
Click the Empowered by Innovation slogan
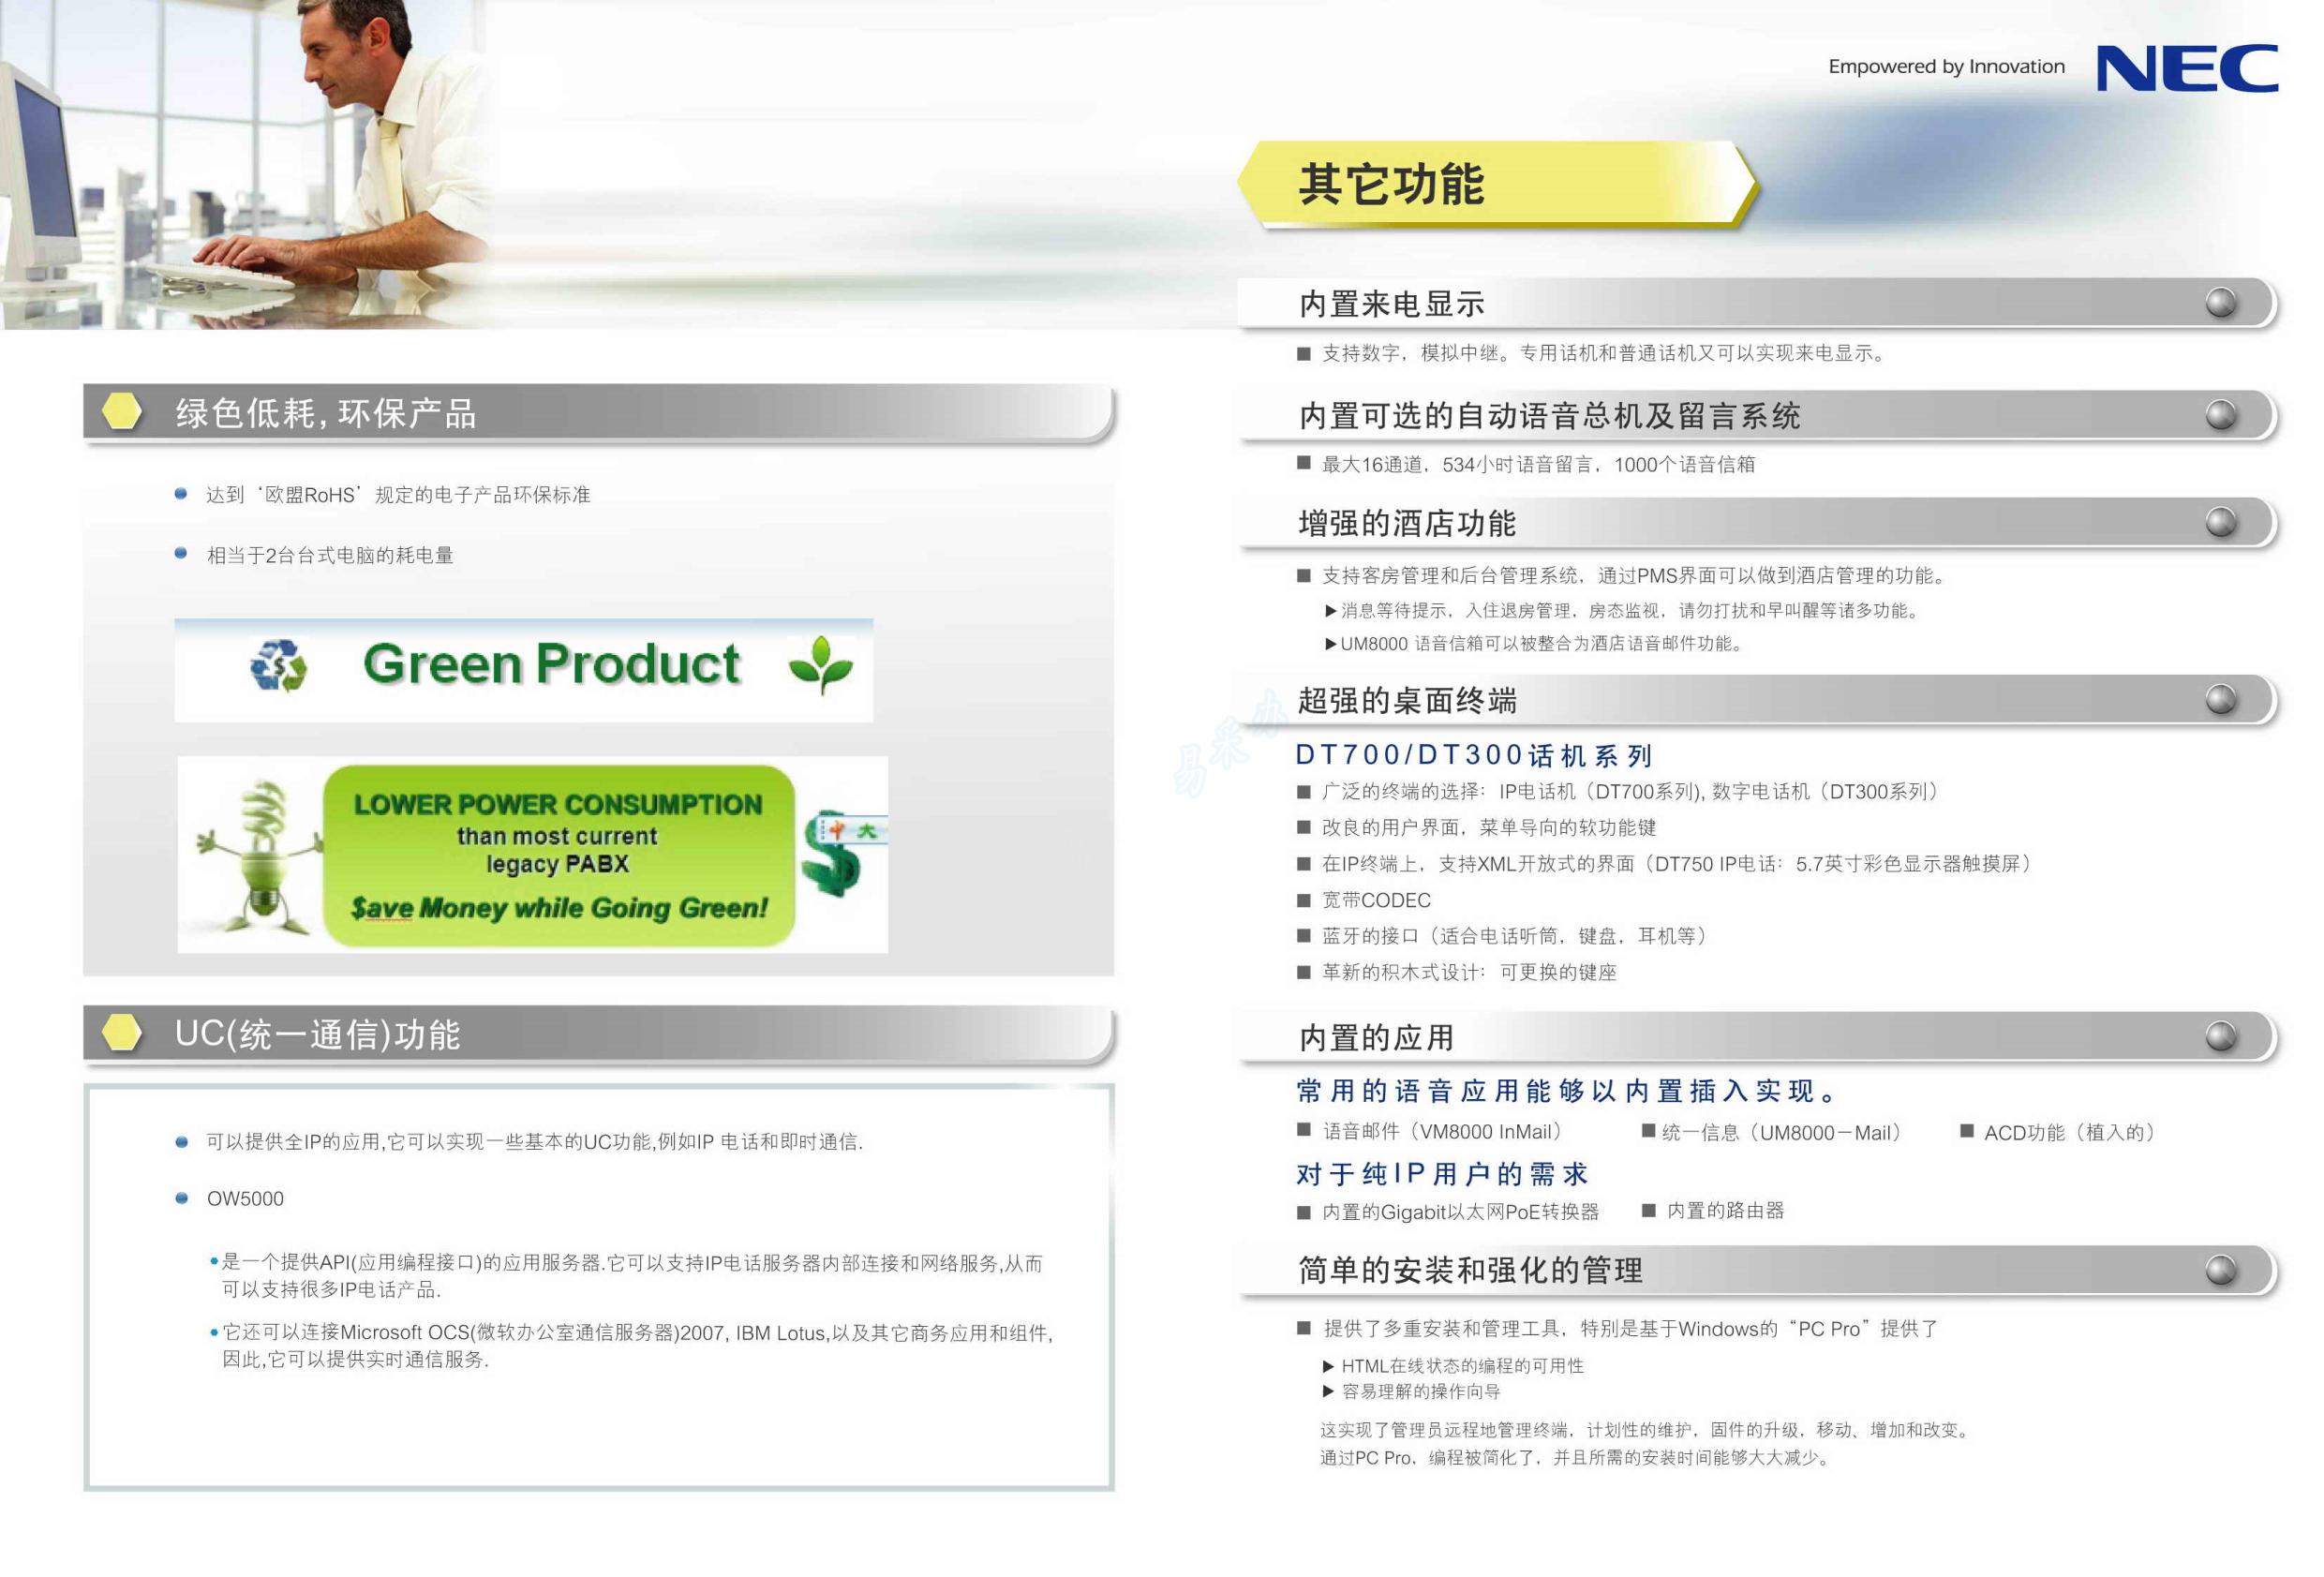pyautogui.click(x=1946, y=67)
